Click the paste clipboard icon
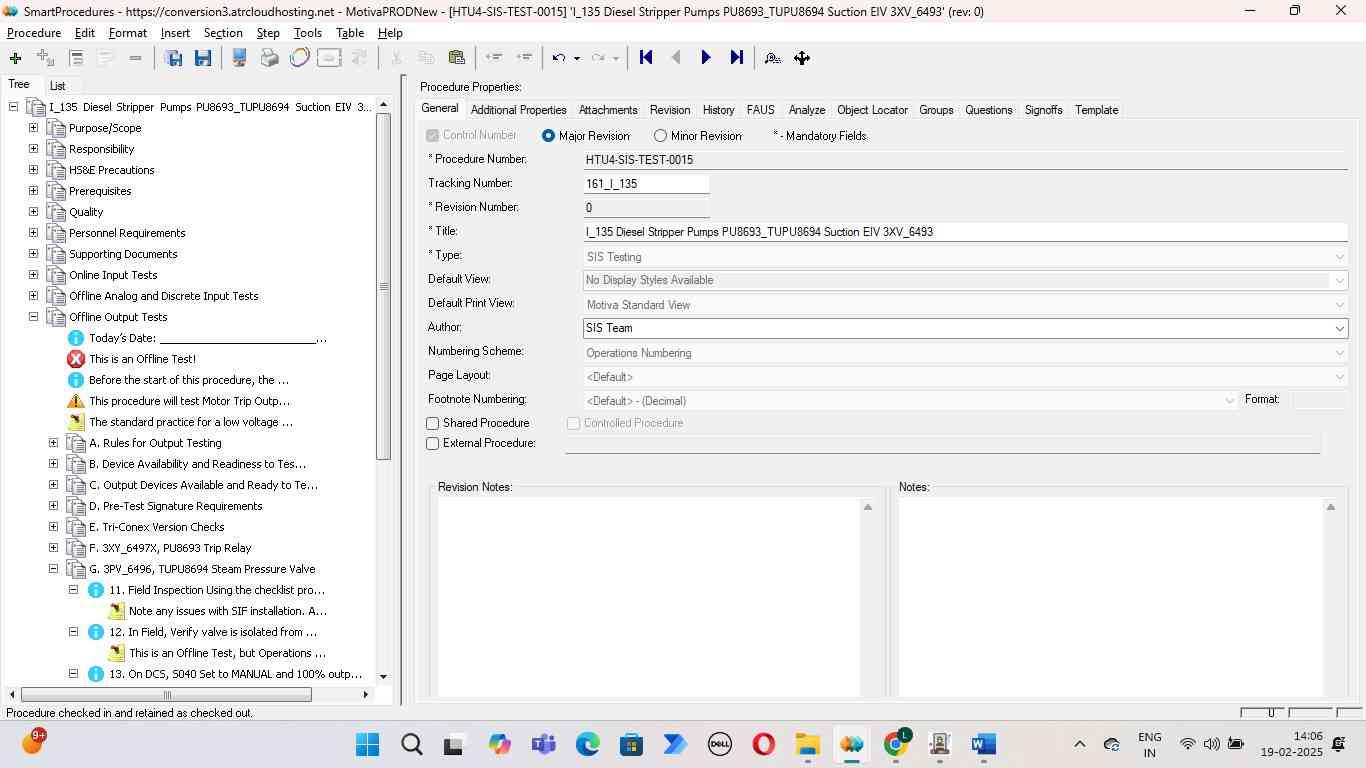 coord(456,58)
